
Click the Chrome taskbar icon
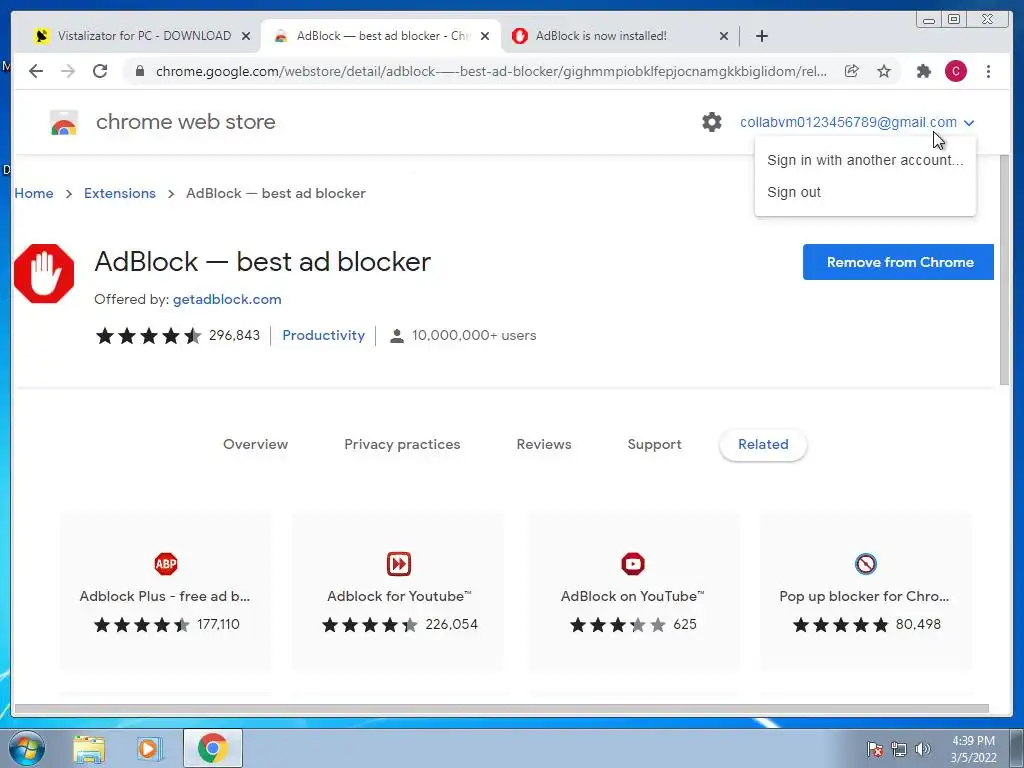212,748
